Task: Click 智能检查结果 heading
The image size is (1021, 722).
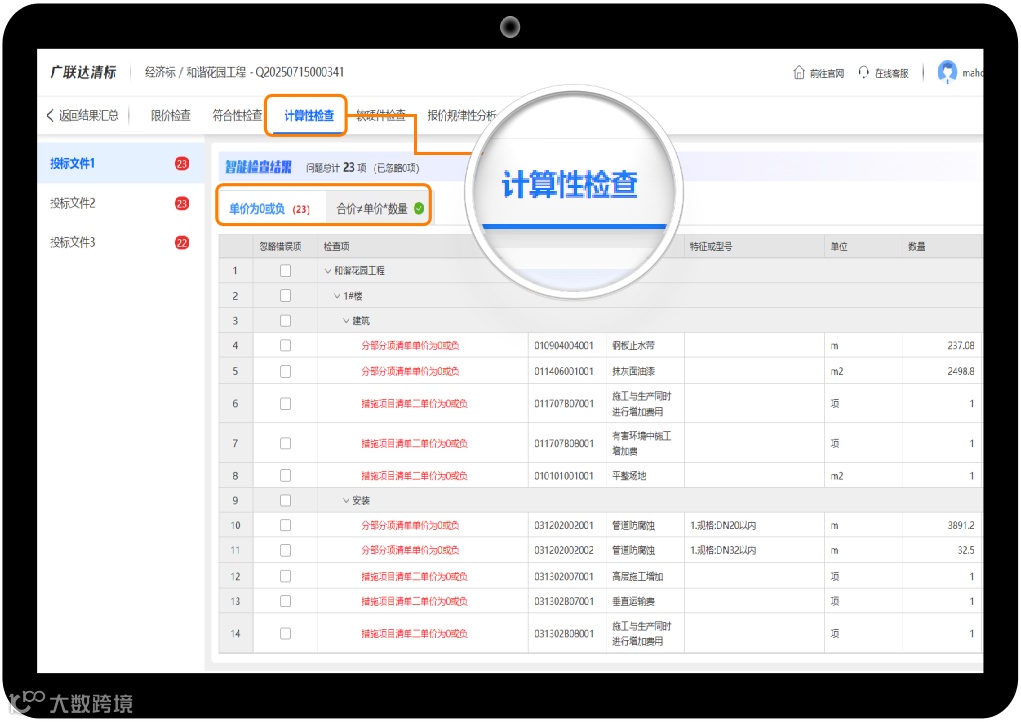Action: pyautogui.click(x=259, y=167)
